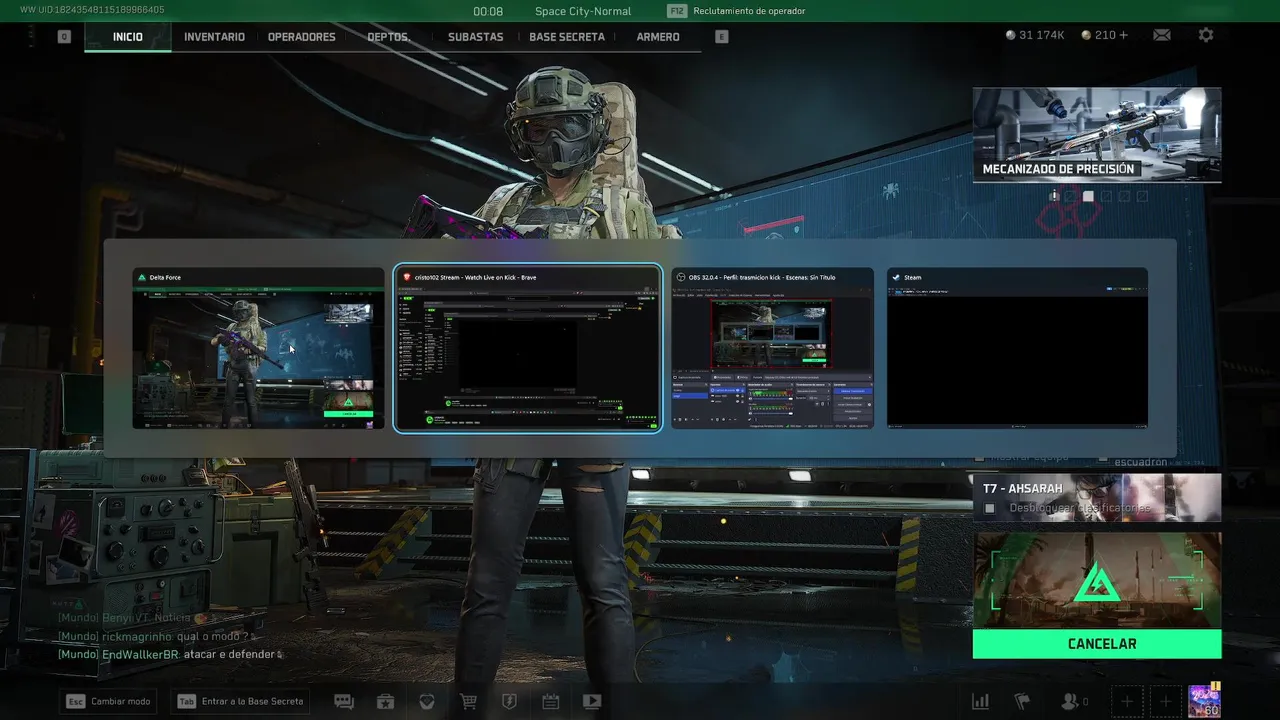Tick the Desbloquear clasificatorias checkbox
The image size is (1280, 720).
click(x=989, y=508)
